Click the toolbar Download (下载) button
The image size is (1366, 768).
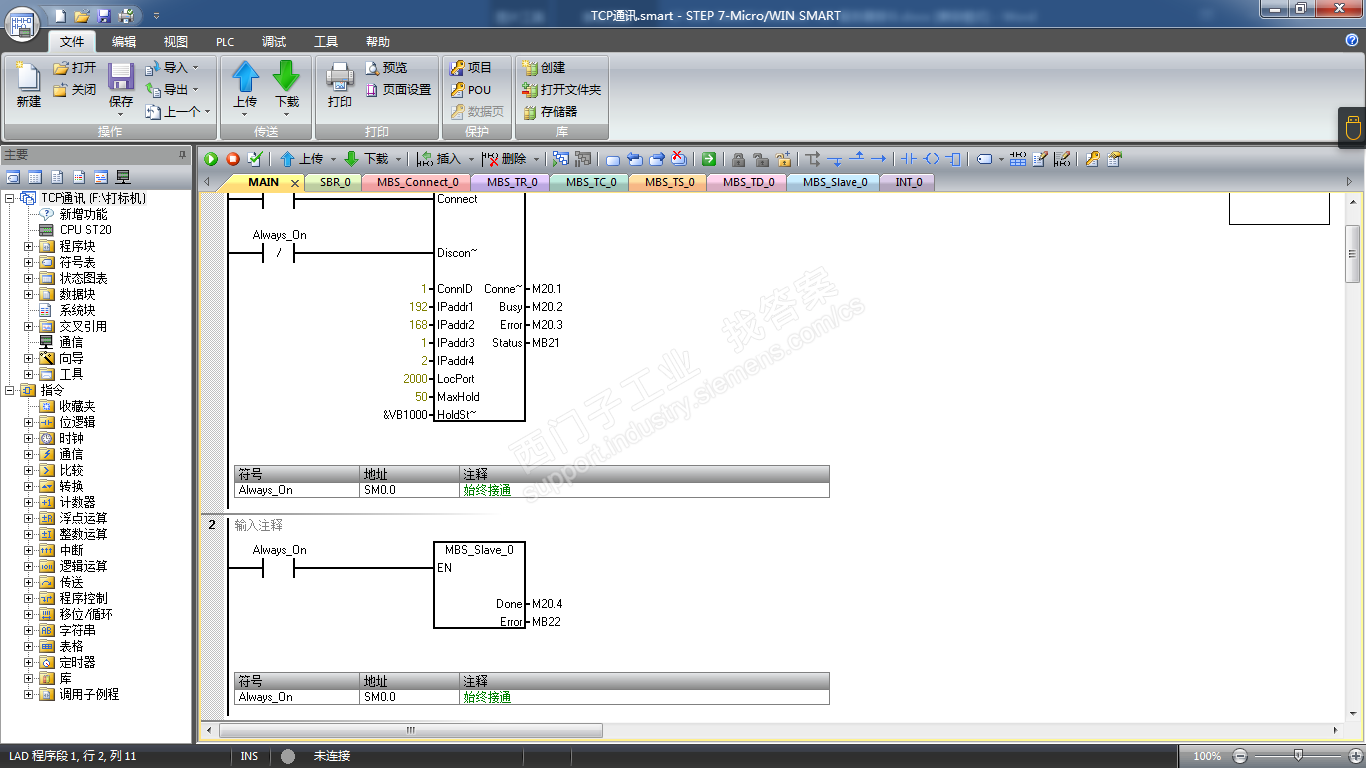click(x=368, y=159)
